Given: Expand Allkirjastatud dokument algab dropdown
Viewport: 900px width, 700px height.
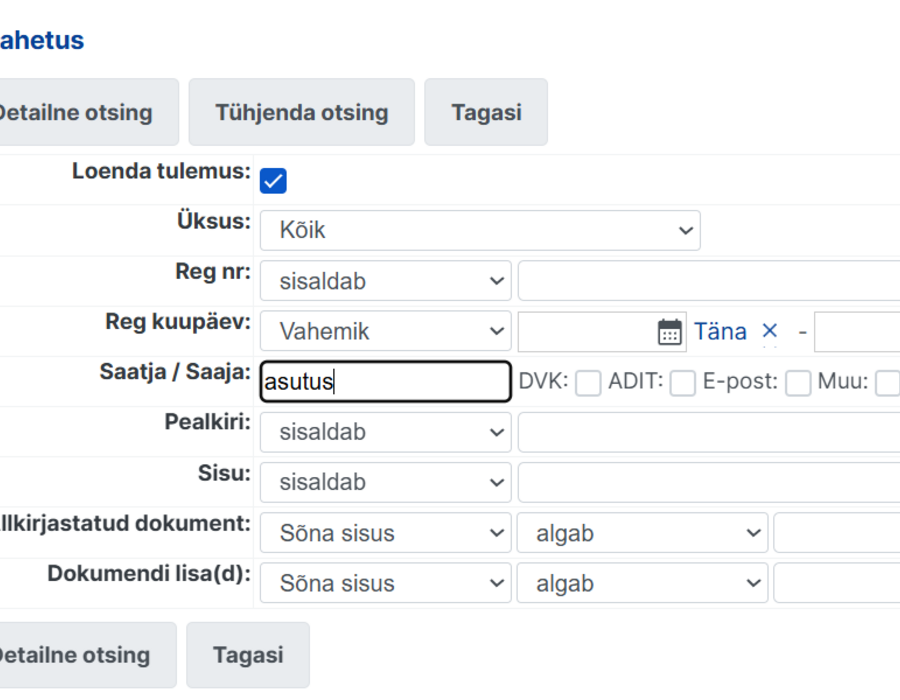Looking at the screenshot, I should click(x=642, y=533).
